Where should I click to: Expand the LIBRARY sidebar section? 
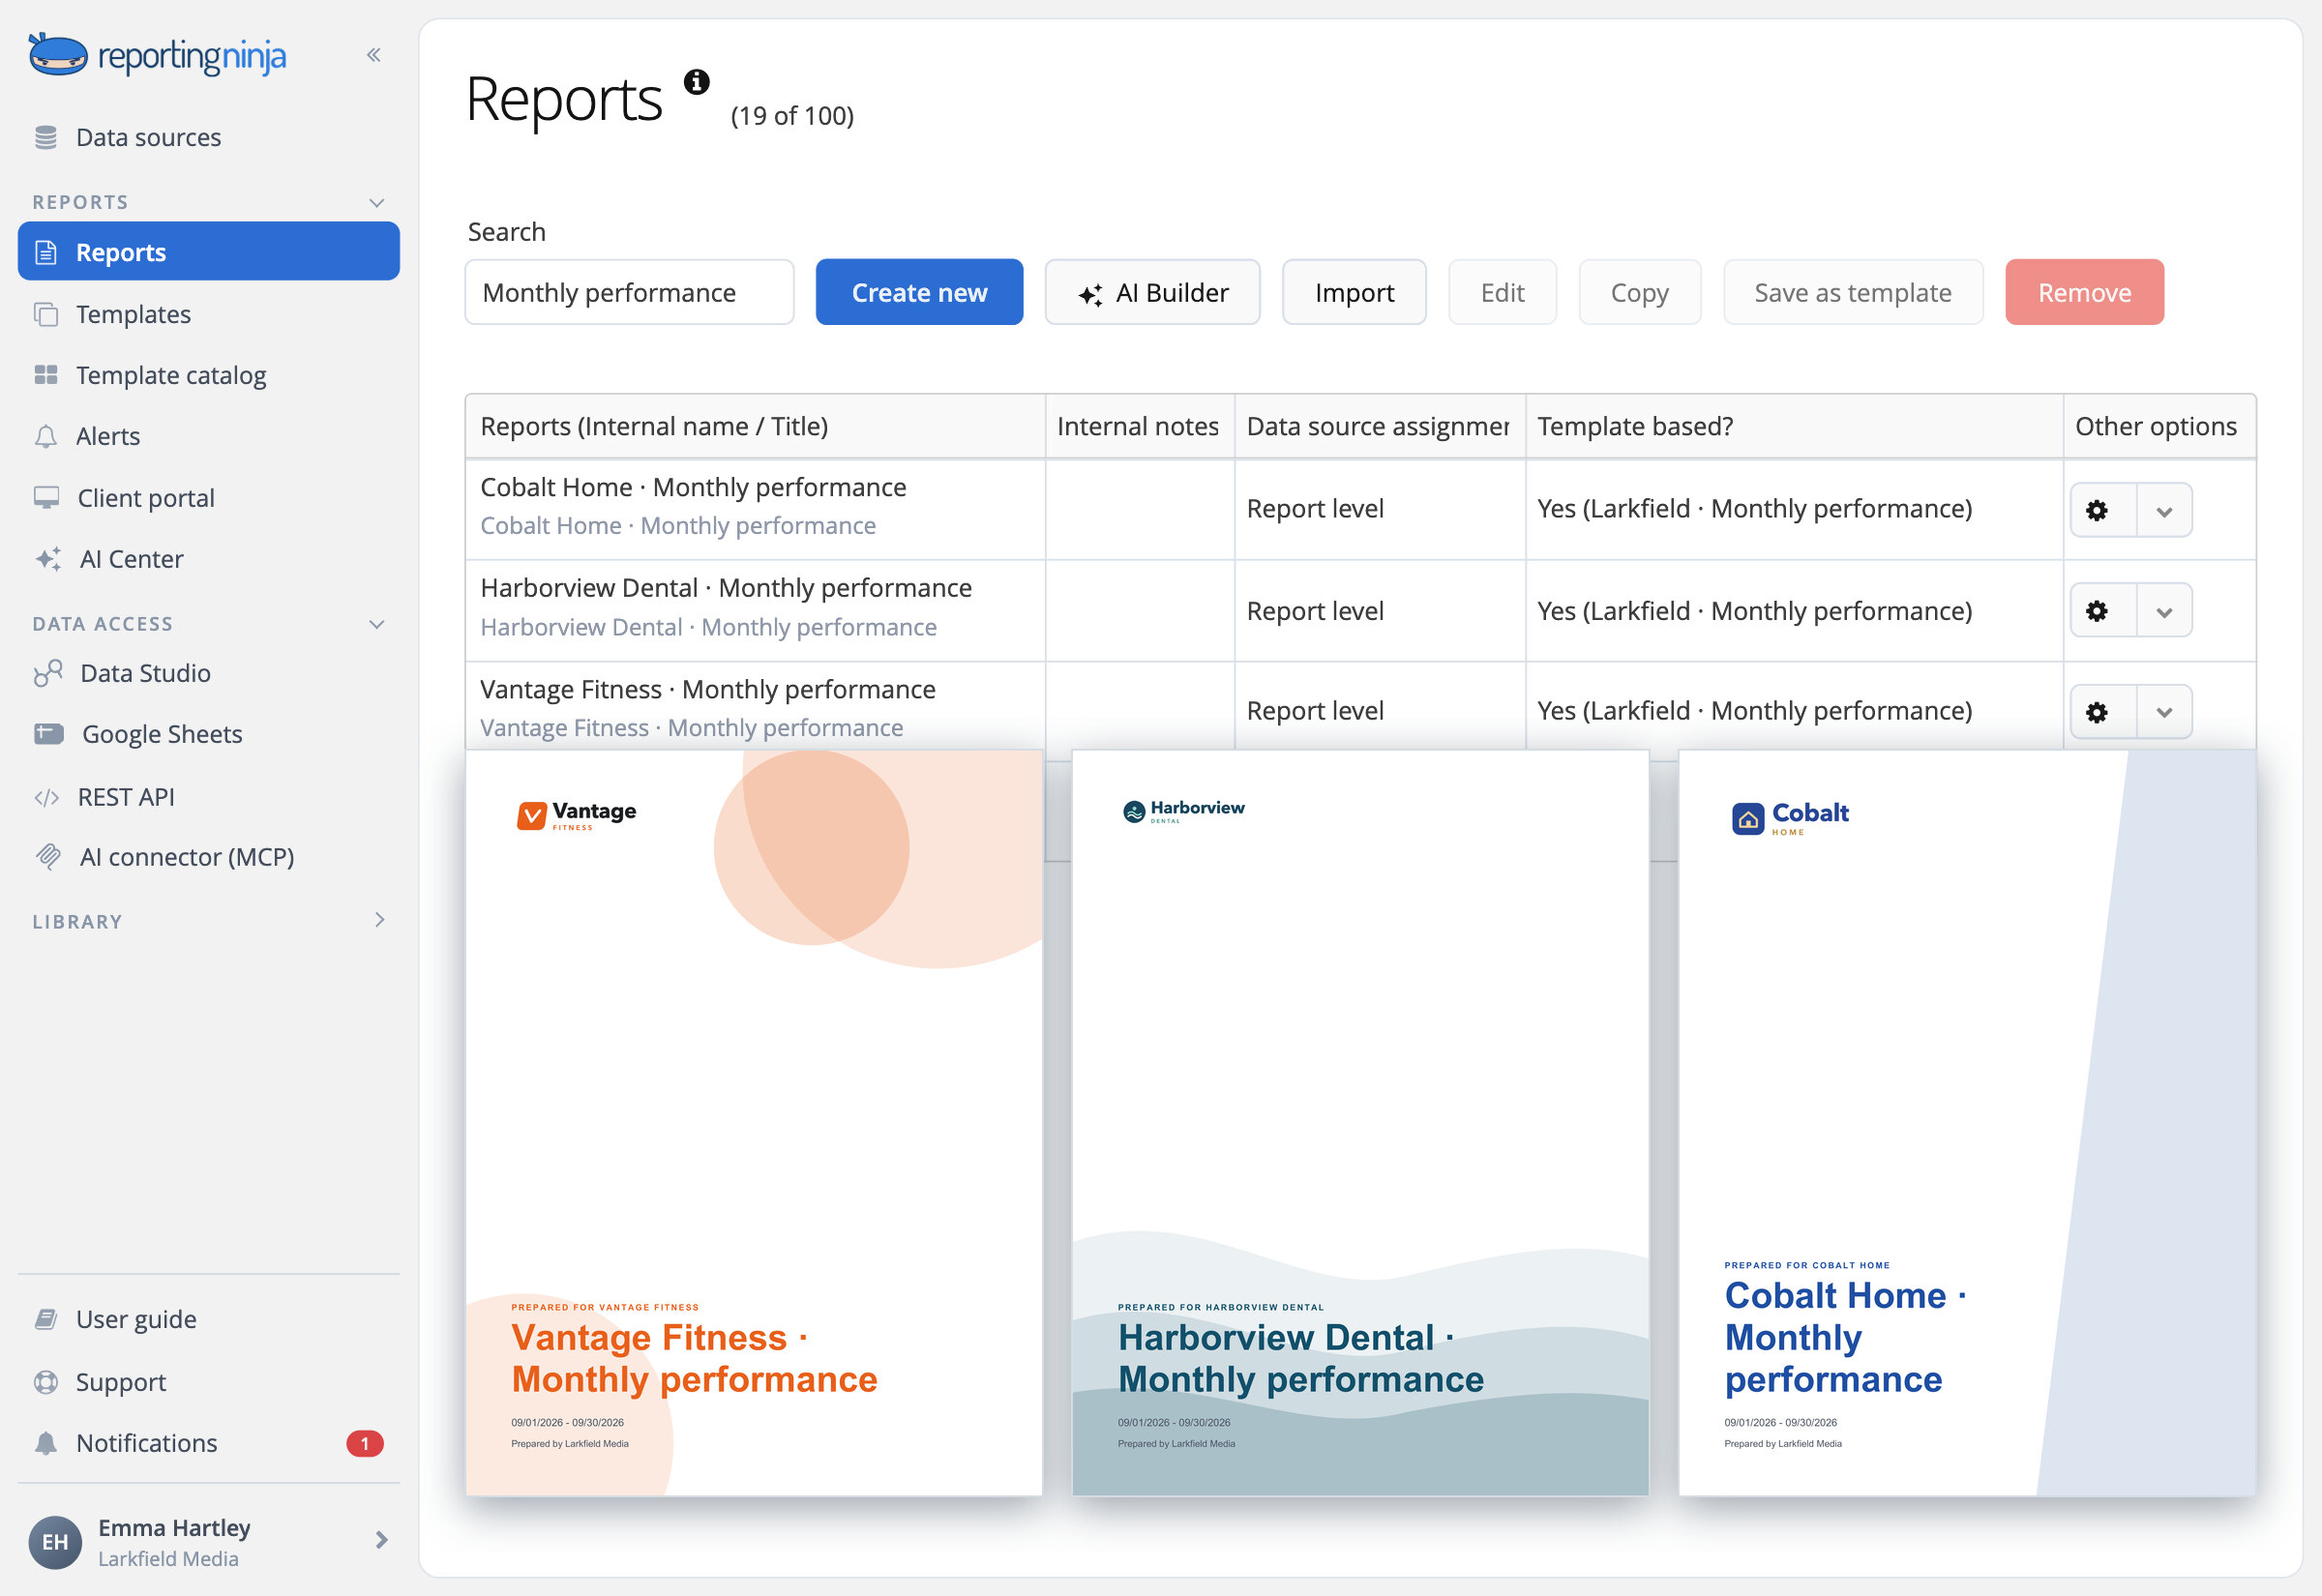click(379, 920)
